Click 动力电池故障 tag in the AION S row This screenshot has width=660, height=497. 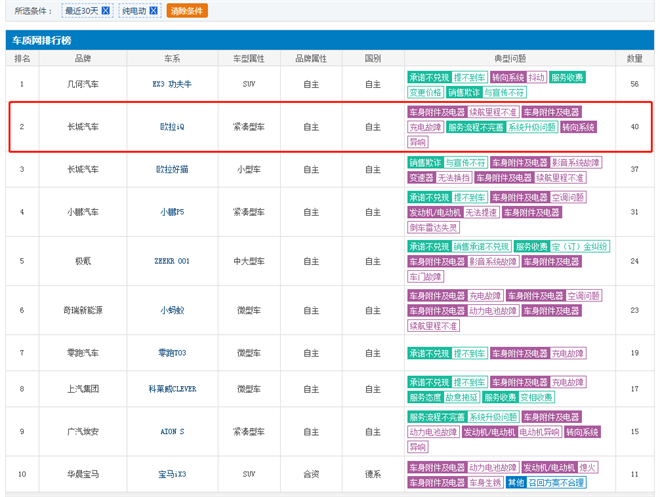click(x=433, y=432)
